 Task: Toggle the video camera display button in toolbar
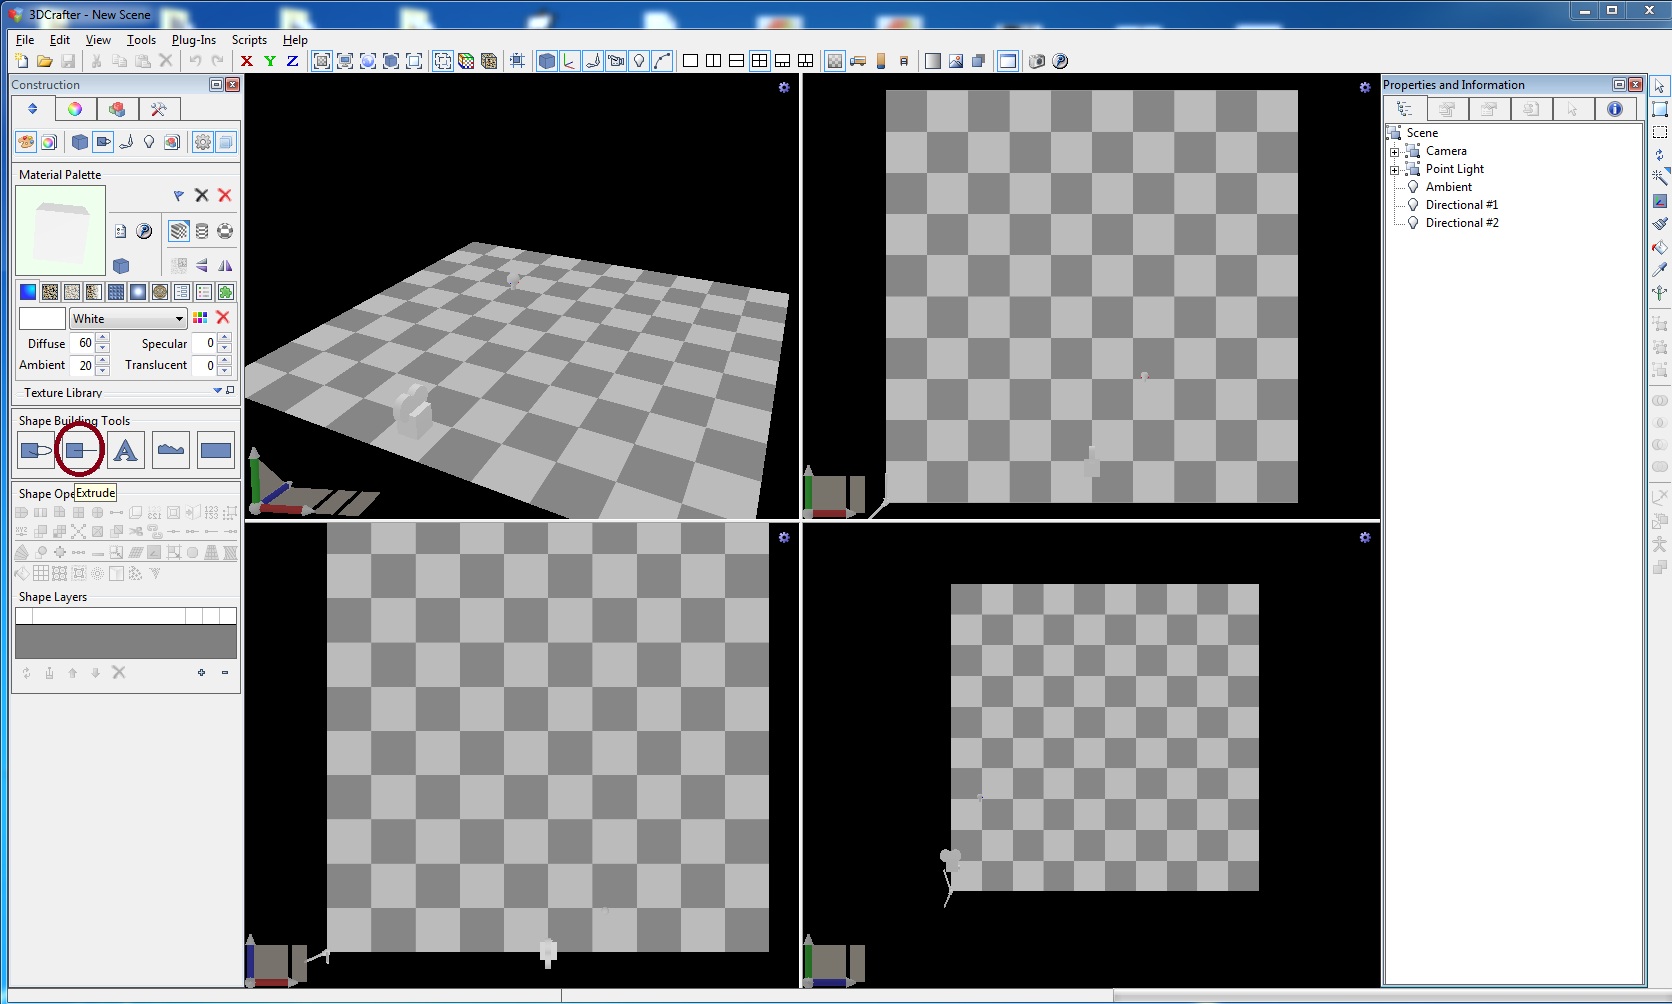616,61
